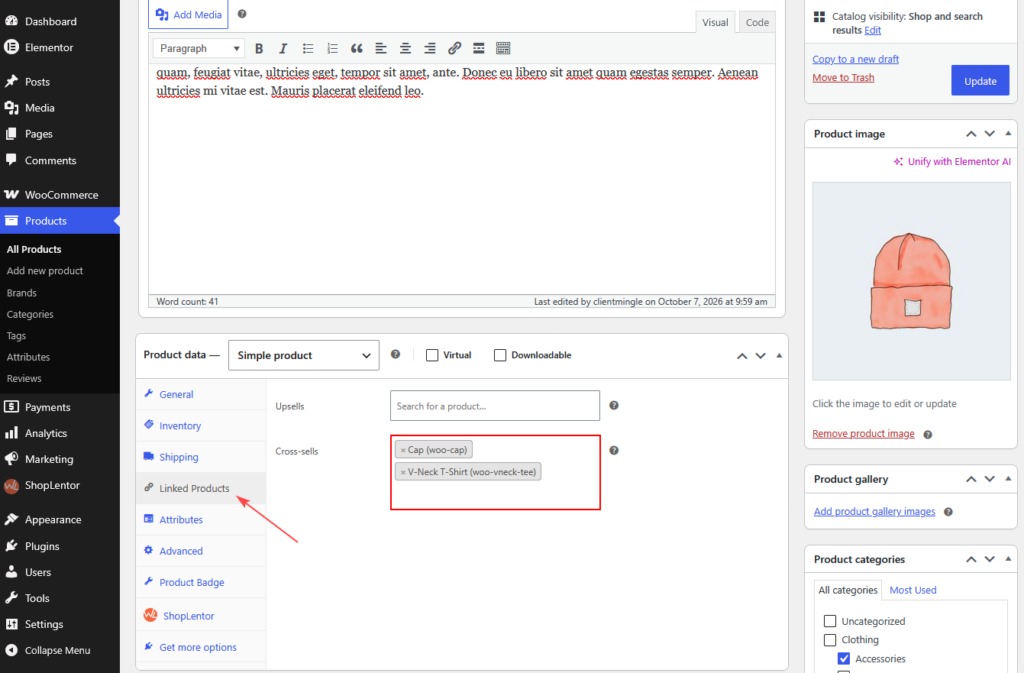The height and width of the screenshot is (673, 1024).
Task: Click the beanie product image thumbnail
Action: tap(911, 281)
